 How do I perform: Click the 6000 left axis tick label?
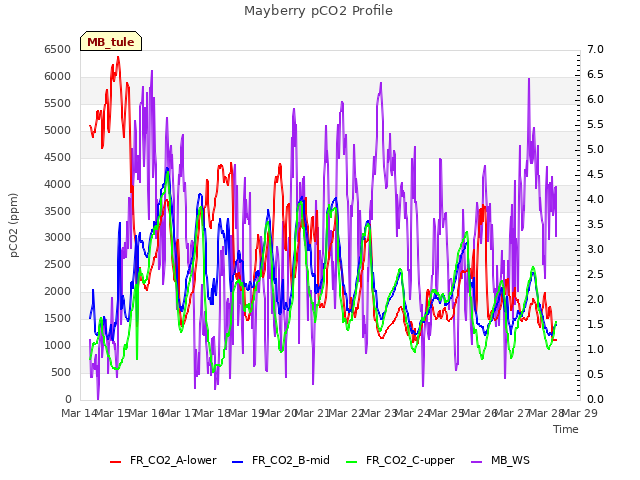[58, 76]
